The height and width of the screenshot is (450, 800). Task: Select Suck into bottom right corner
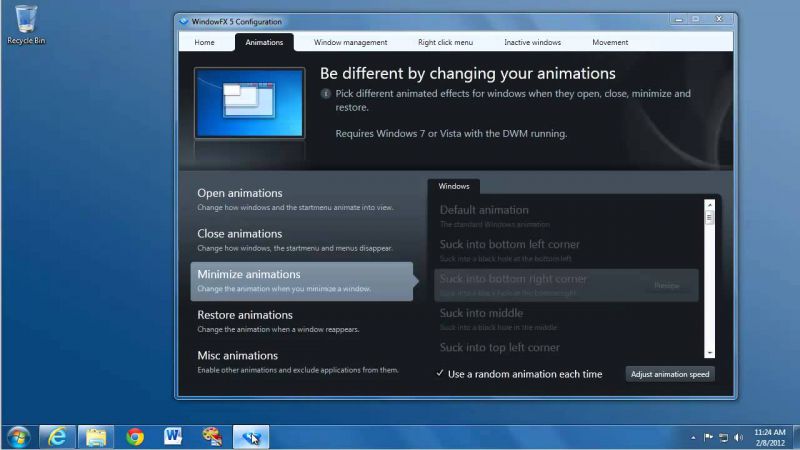click(566, 285)
